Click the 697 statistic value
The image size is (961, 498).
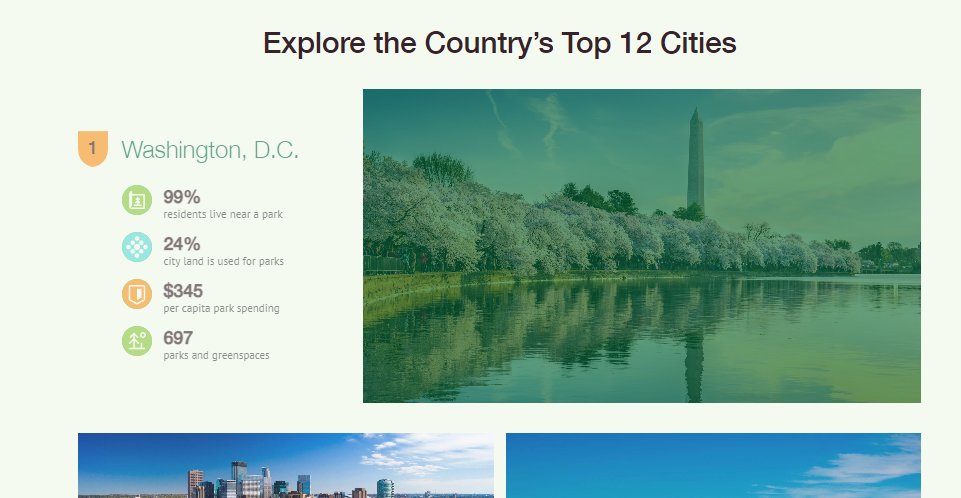point(178,338)
